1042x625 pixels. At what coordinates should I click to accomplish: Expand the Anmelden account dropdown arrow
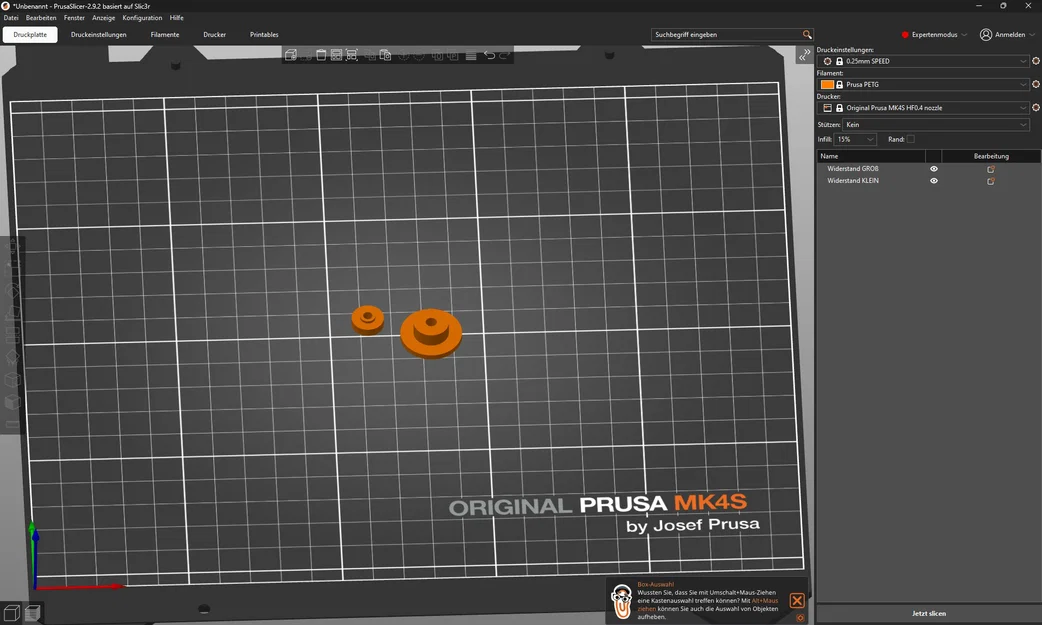pos(1031,35)
